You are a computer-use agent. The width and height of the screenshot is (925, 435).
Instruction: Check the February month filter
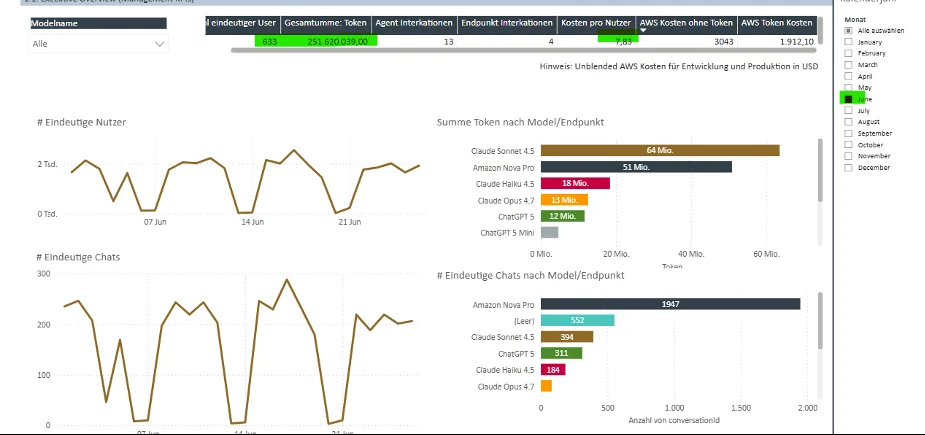coord(848,53)
